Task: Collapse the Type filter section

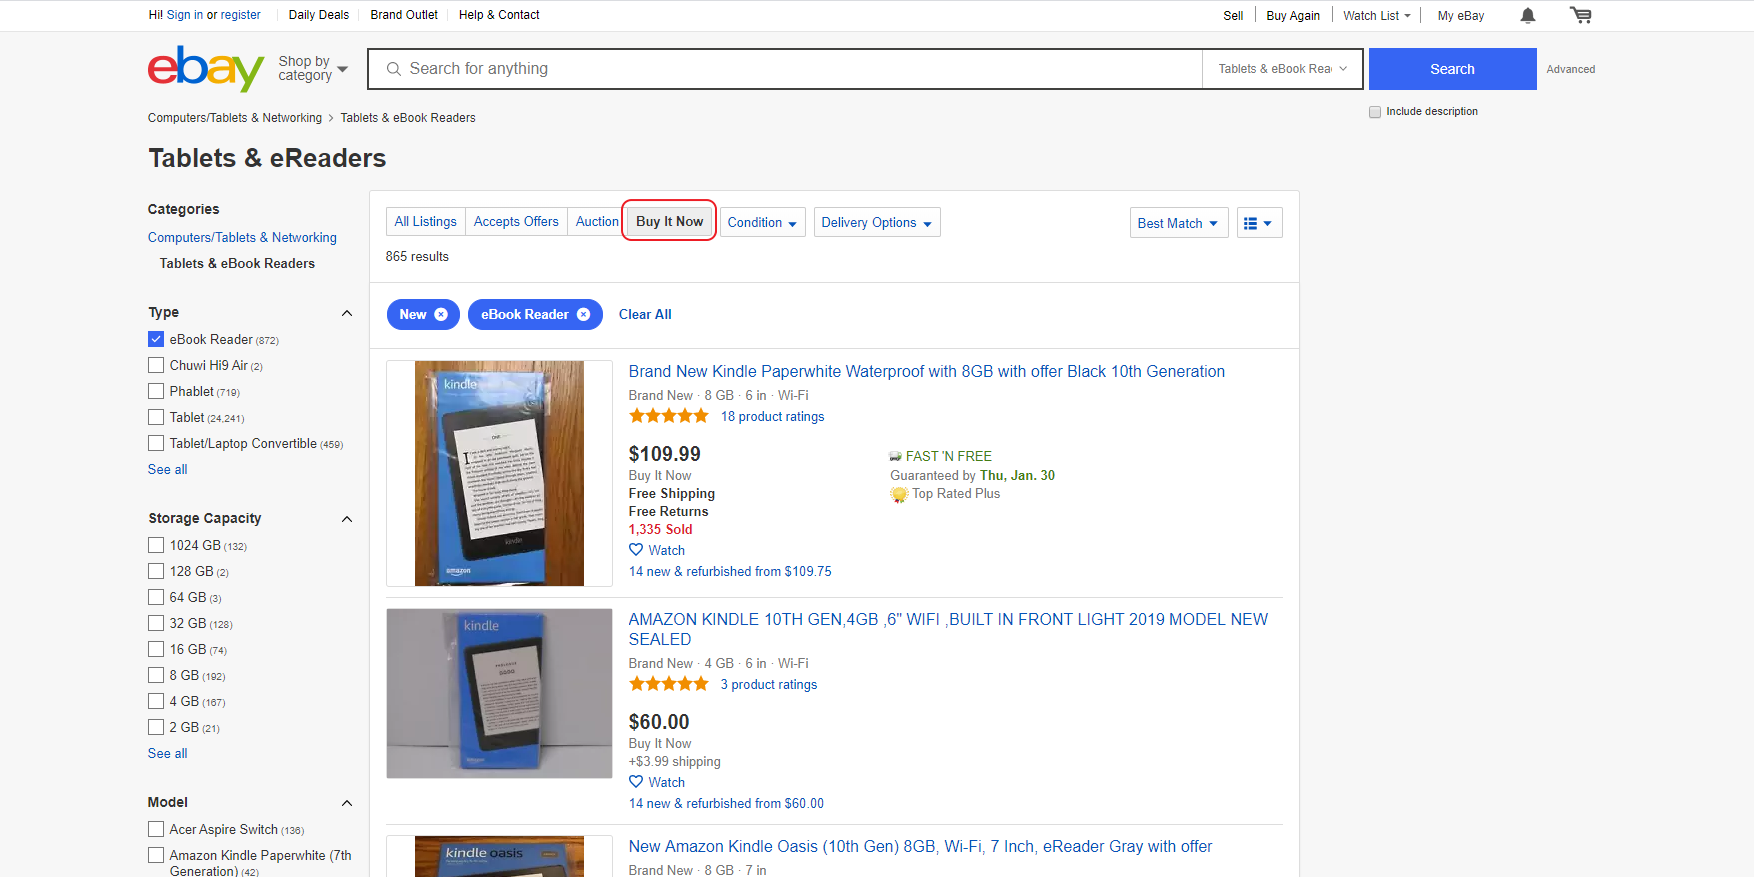Action: pyautogui.click(x=347, y=313)
